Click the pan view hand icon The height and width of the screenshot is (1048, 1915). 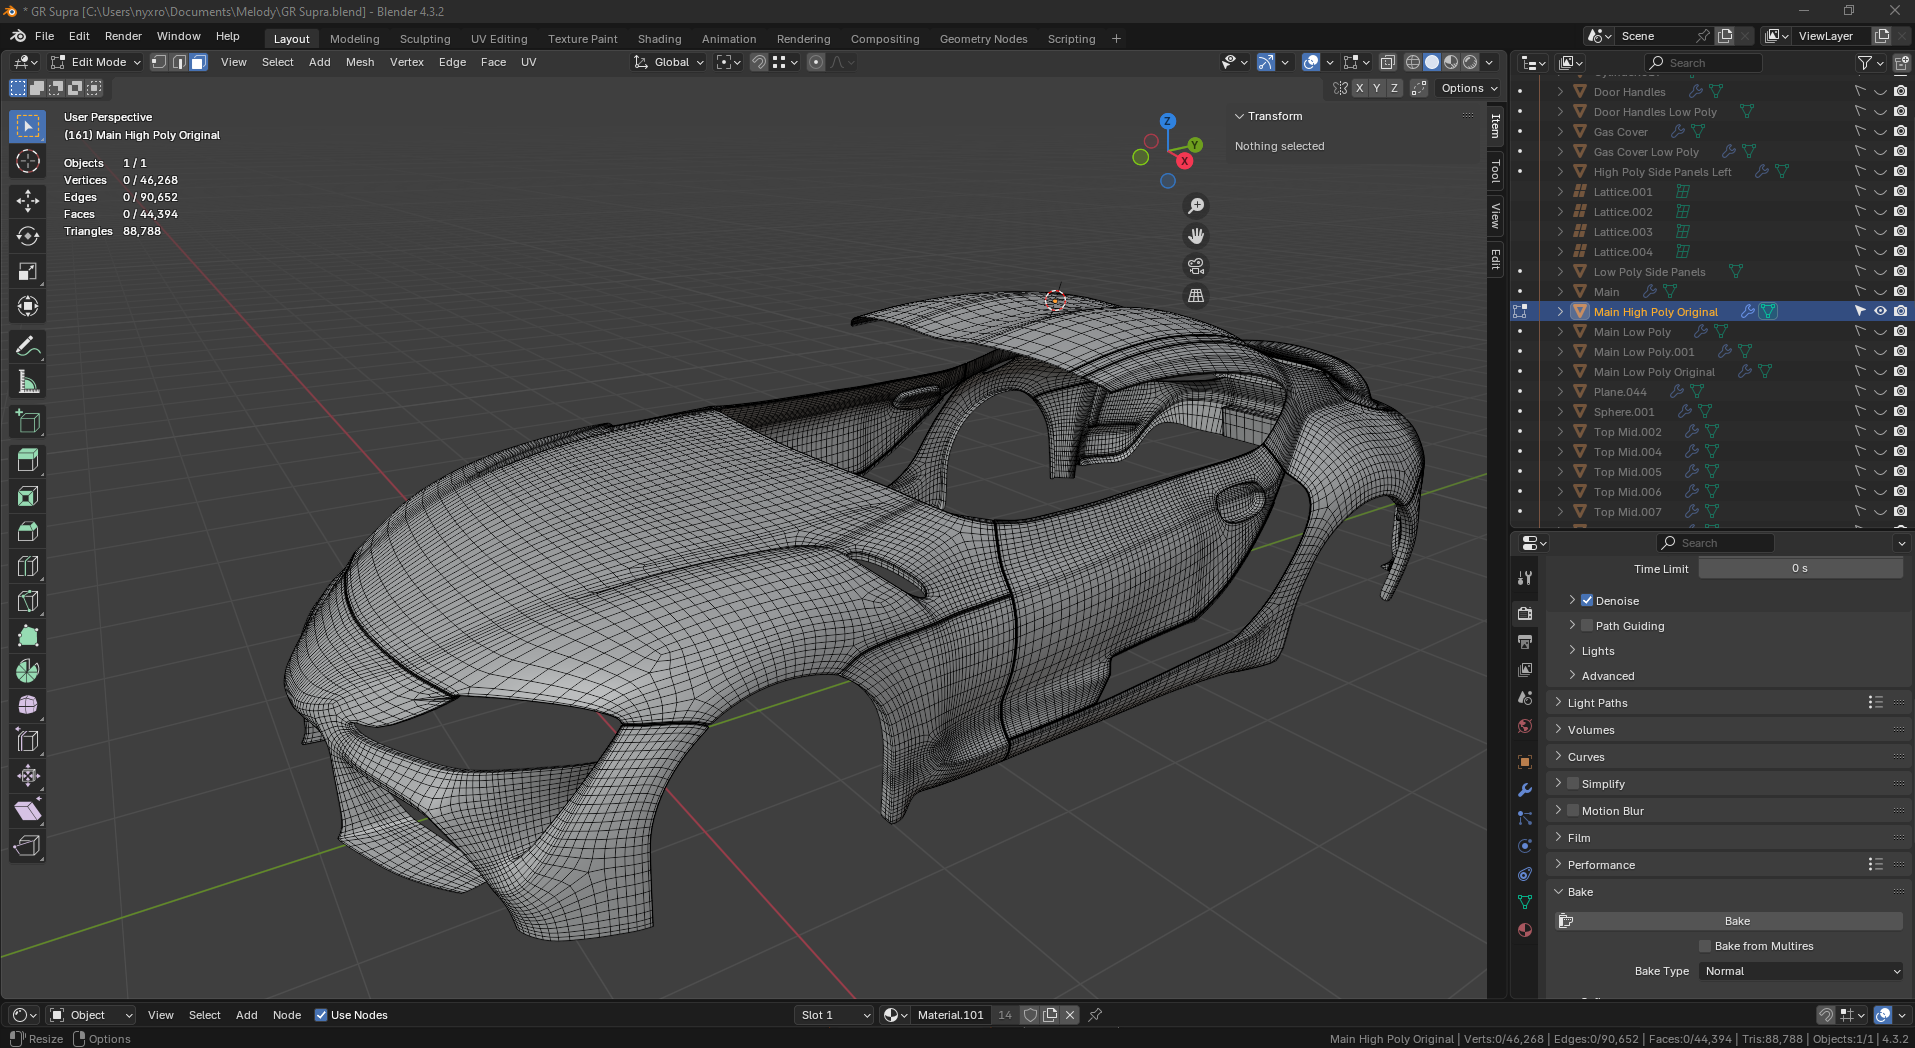[x=1196, y=236]
